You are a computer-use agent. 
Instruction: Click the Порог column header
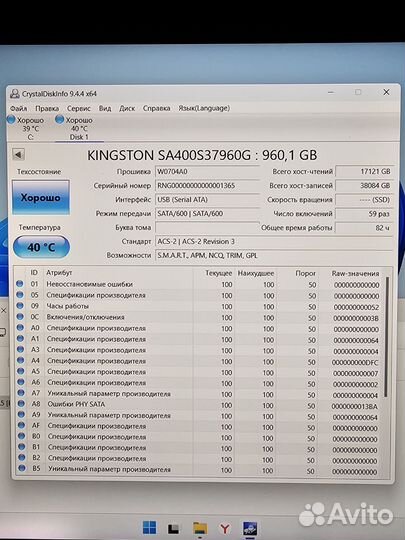[x=305, y=273]
